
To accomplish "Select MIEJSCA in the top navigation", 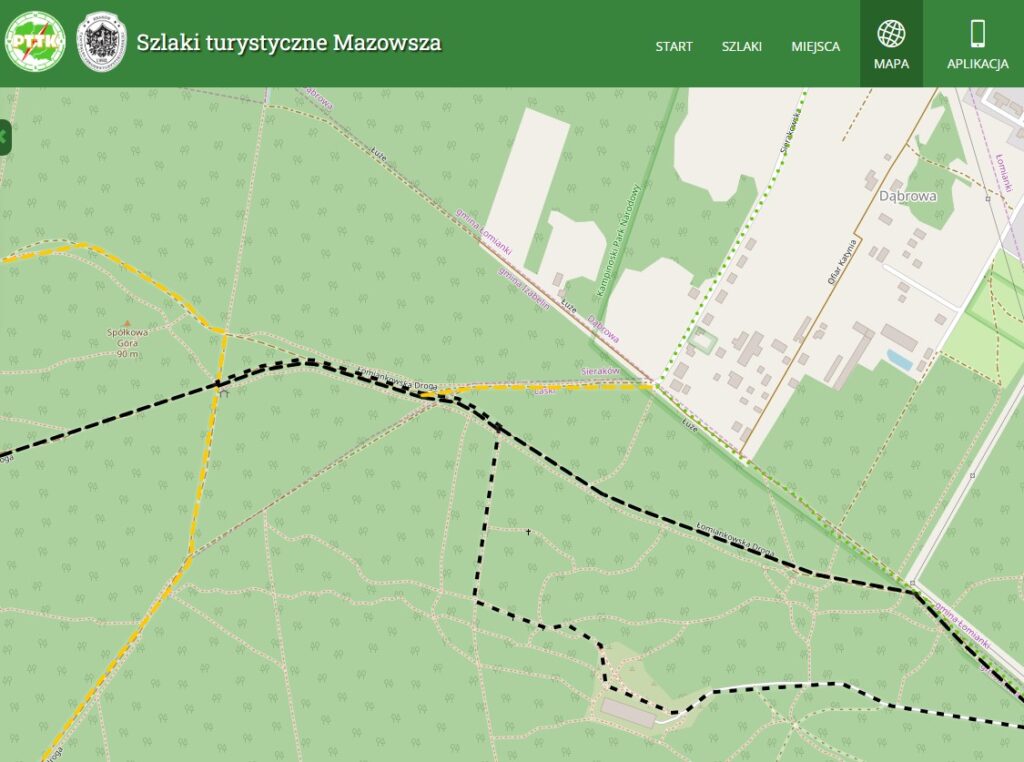I will 815,46.
